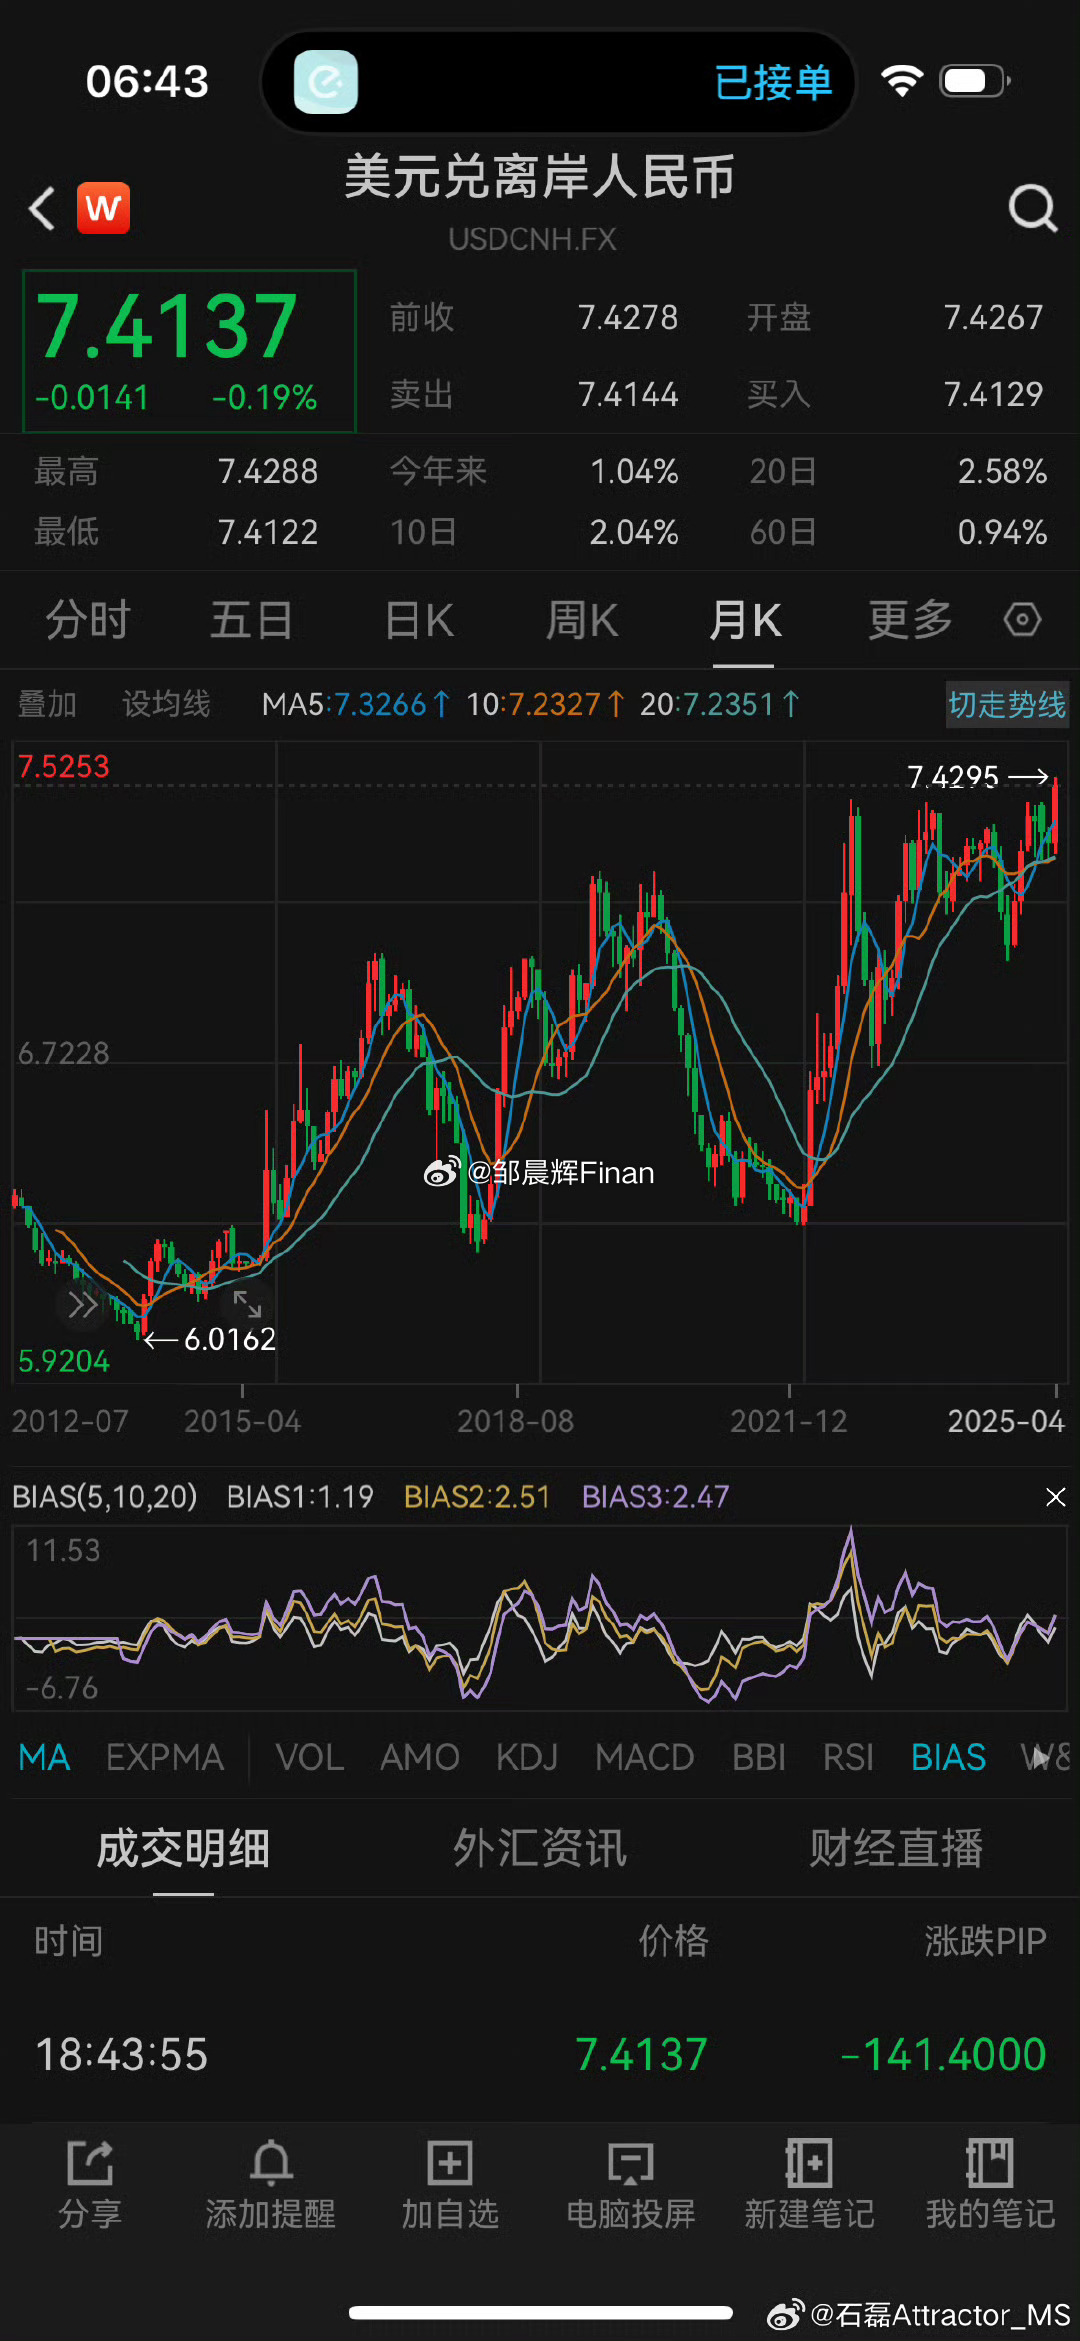Toggle to line chart with 切走势线
The width and height of the screenshot is (1080, 2341).
[x=1006, y=705]
